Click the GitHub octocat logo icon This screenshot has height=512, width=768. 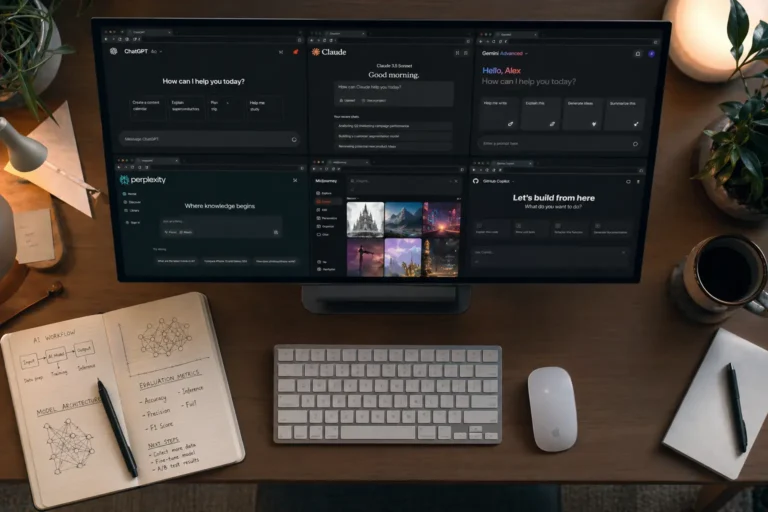476,181
